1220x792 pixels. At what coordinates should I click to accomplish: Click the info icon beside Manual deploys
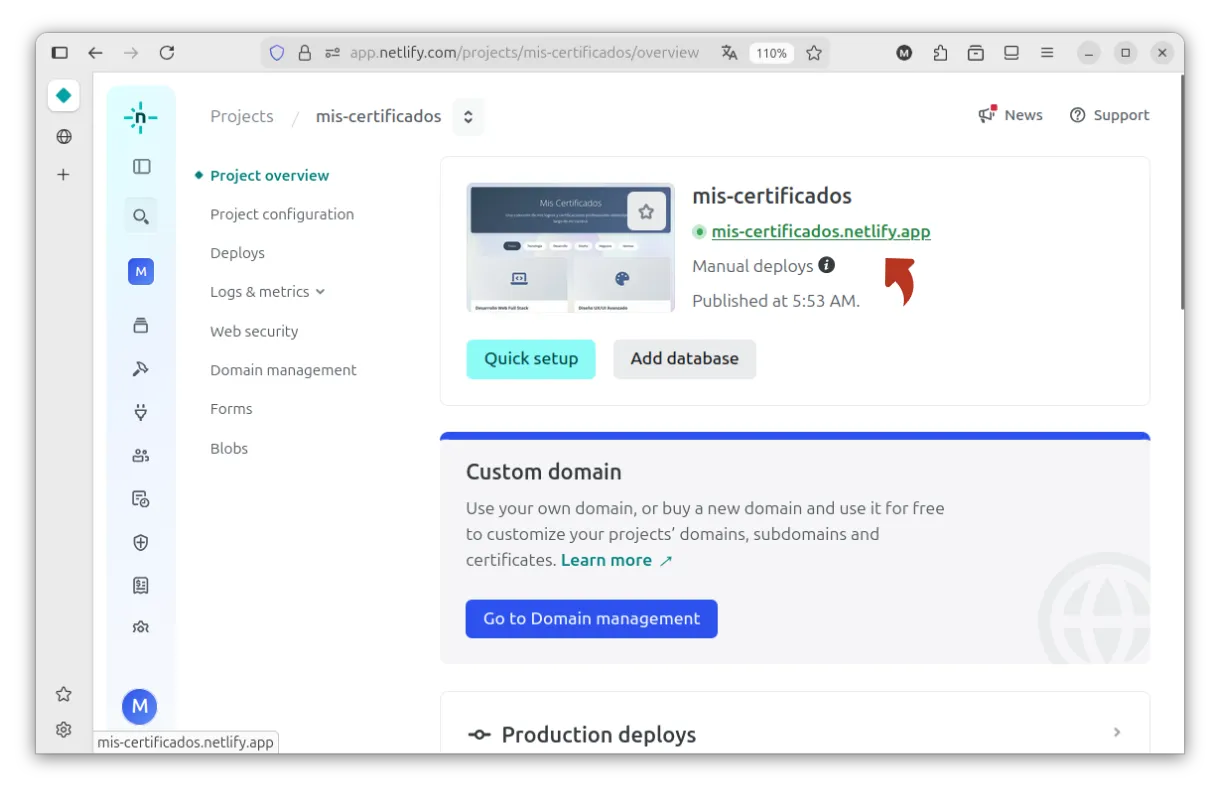827,265
